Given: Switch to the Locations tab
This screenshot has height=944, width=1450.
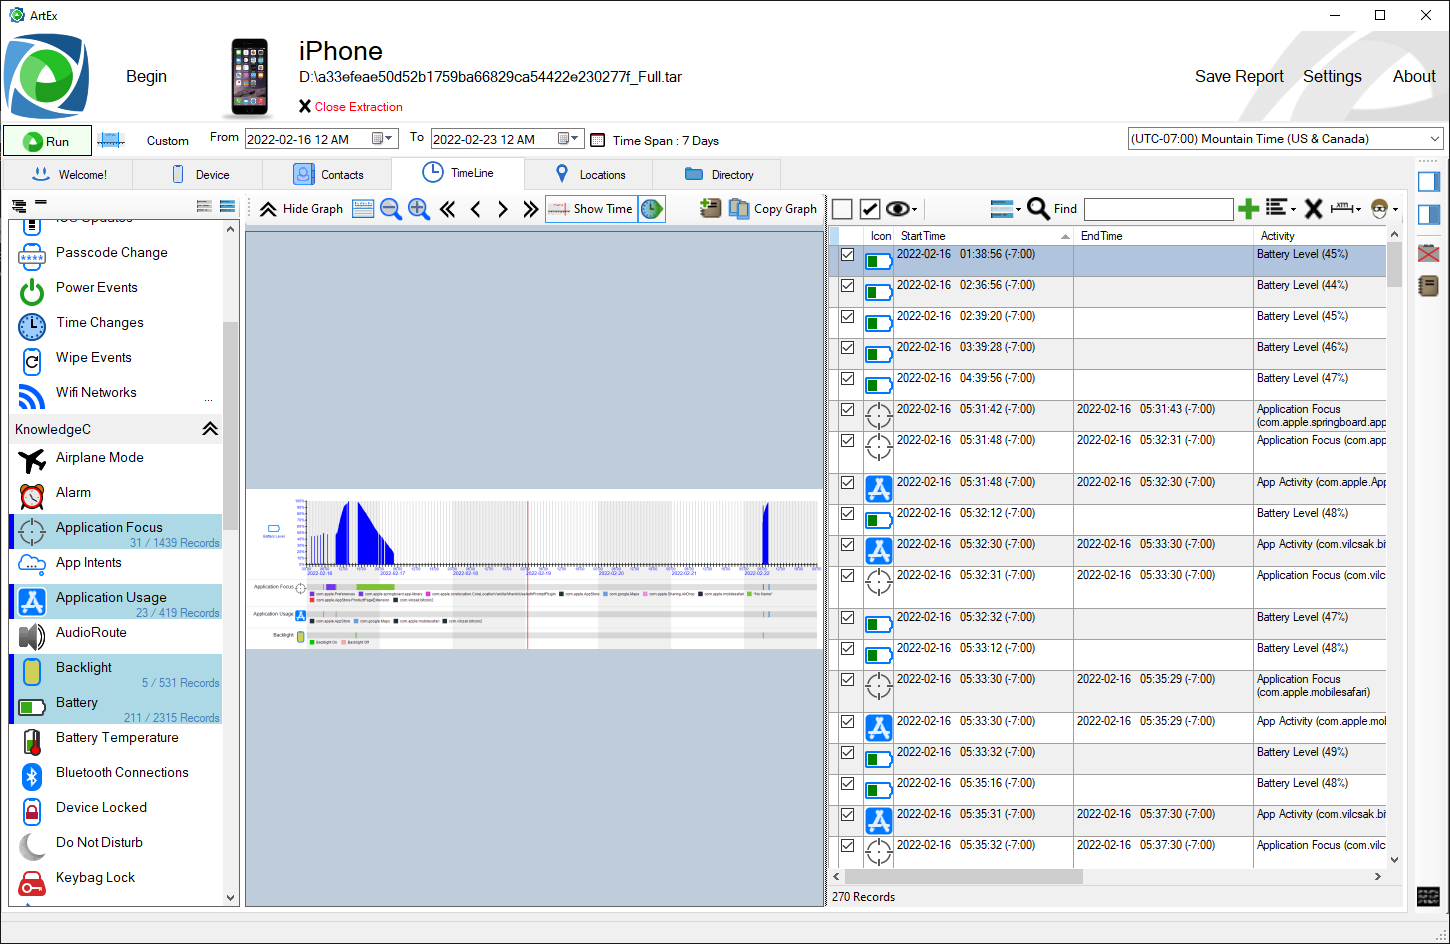Looking at the screenshot, I should click(x=590, y=174).
